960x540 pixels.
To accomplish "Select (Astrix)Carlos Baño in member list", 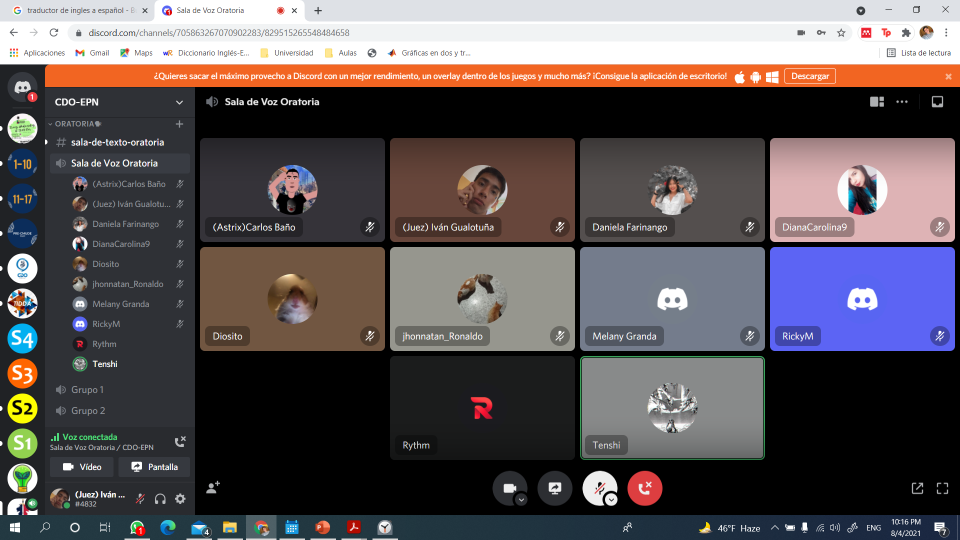I will pos(129,184).
